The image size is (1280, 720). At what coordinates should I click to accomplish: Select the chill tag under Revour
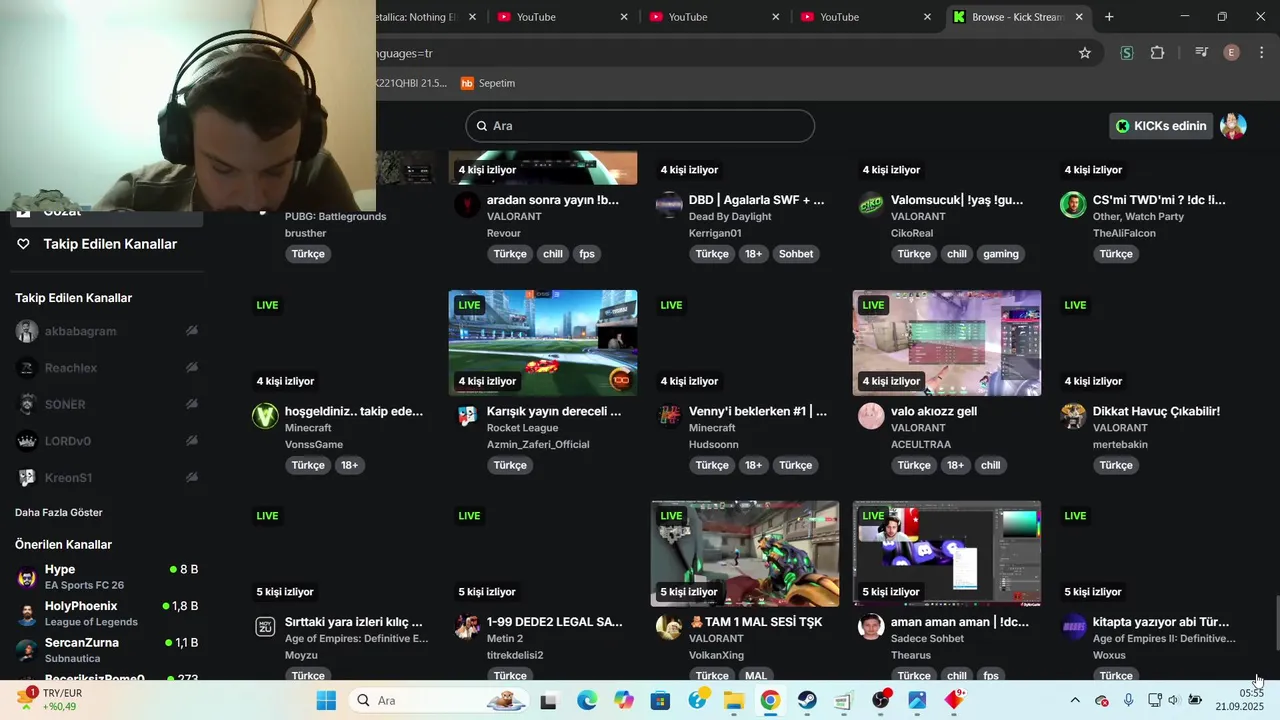(553, 254)
